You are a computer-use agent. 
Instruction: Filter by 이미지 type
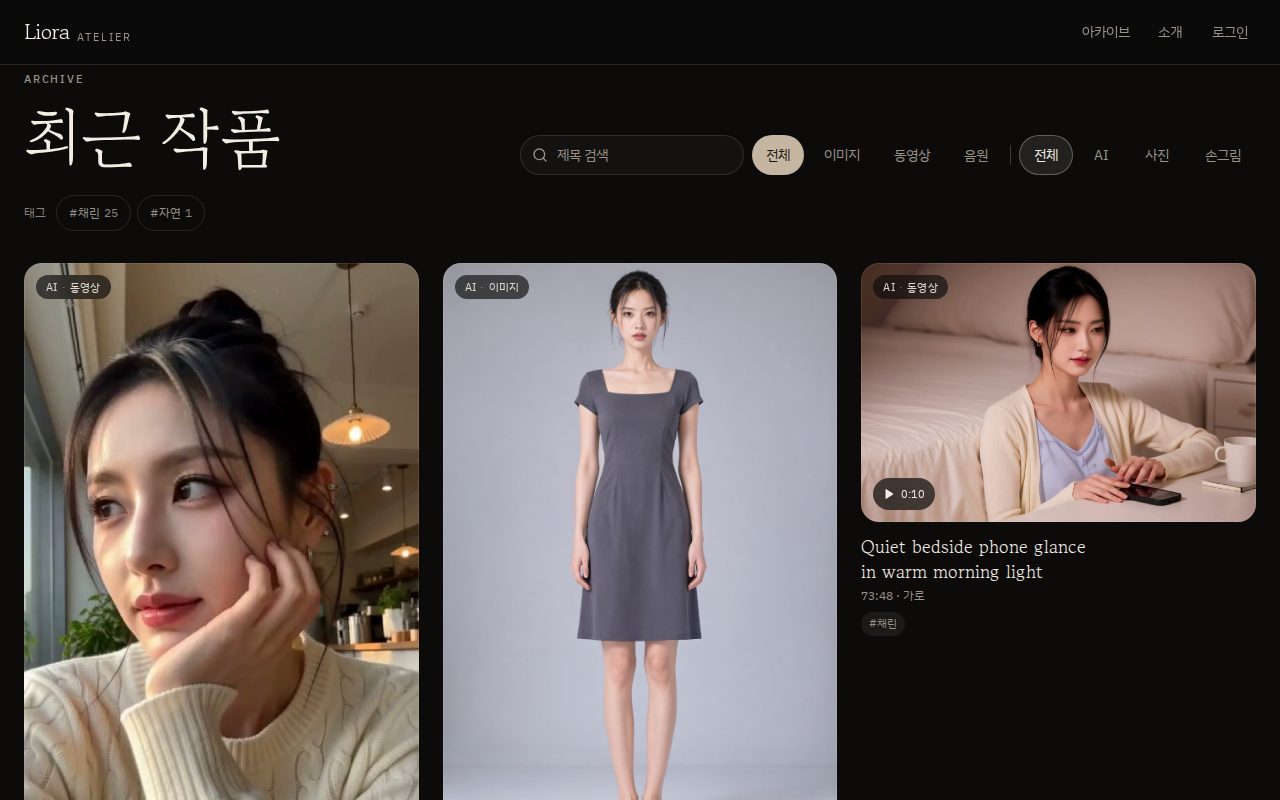pos(842,155)
